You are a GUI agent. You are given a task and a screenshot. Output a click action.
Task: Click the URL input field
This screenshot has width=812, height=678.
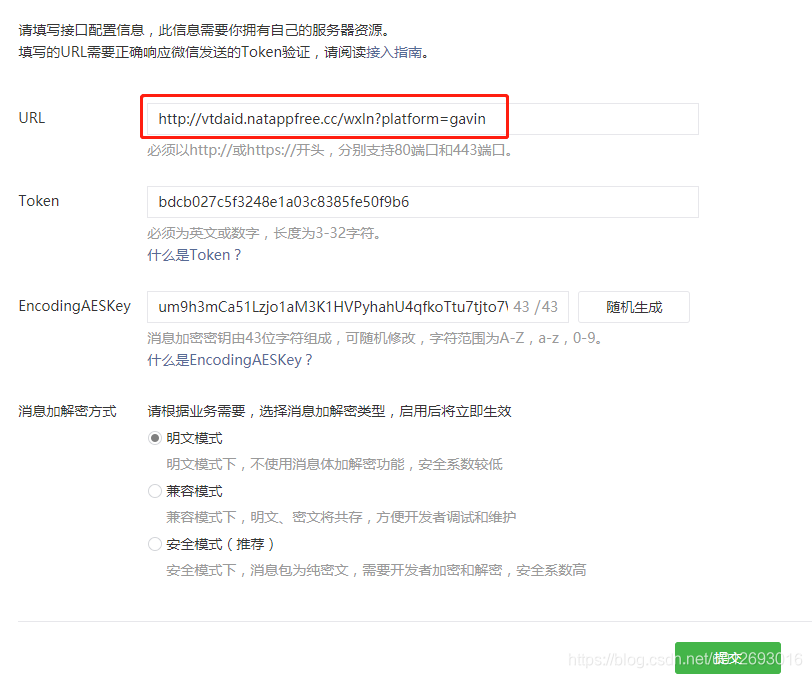(x=423, y=119)
